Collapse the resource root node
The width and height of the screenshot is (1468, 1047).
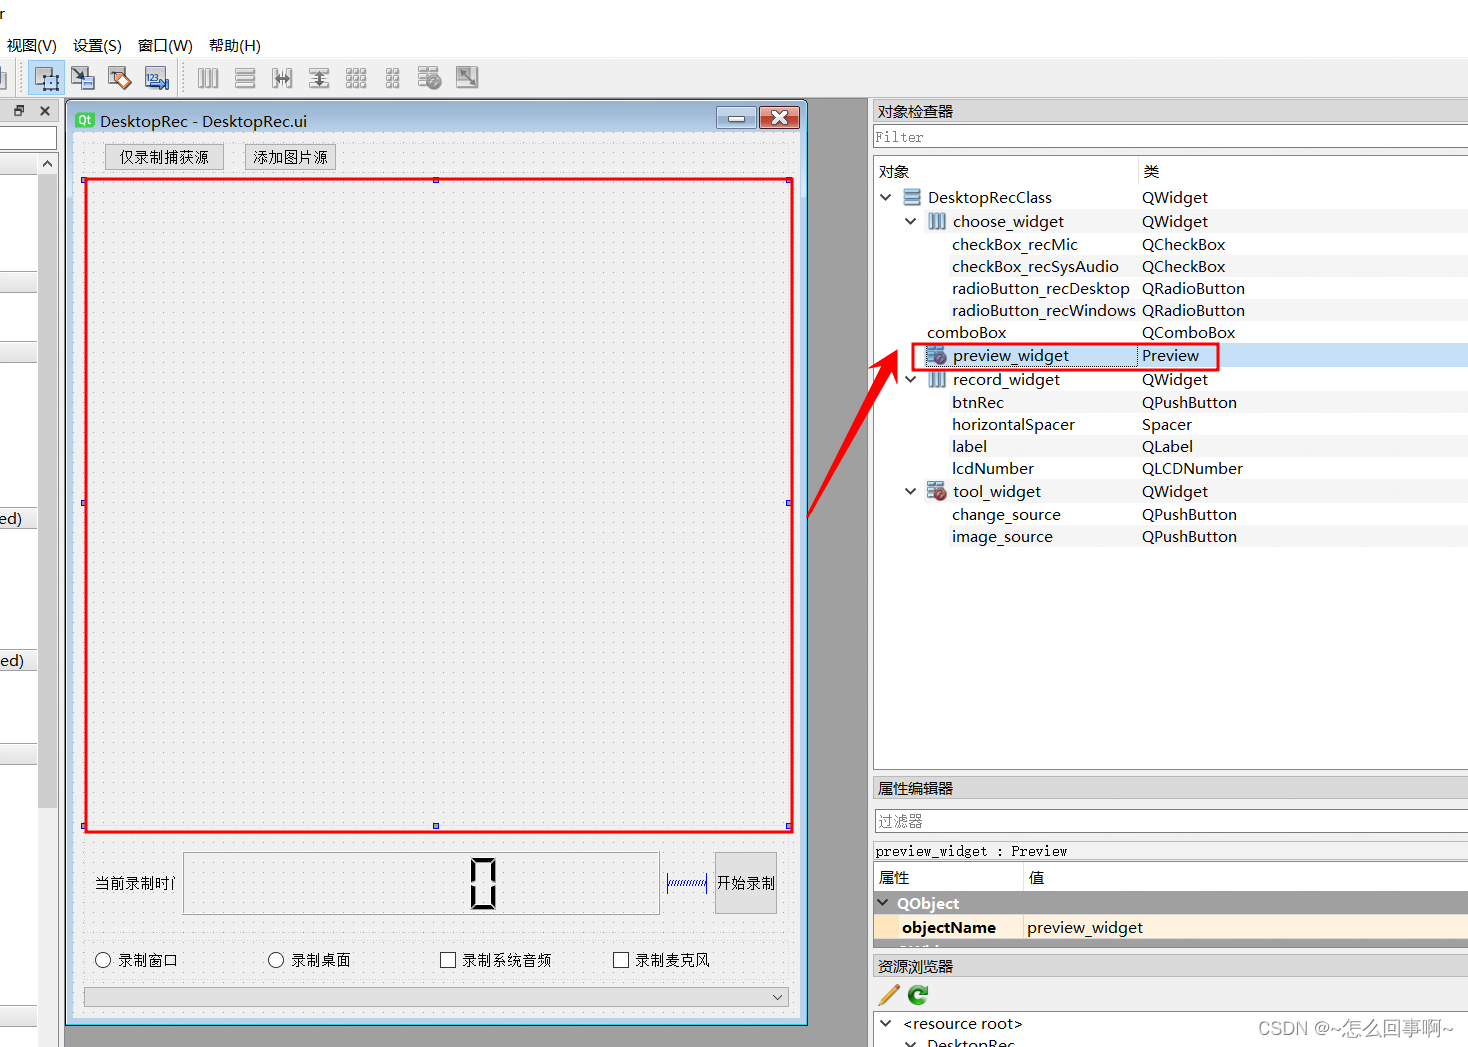pos(886,1023)
